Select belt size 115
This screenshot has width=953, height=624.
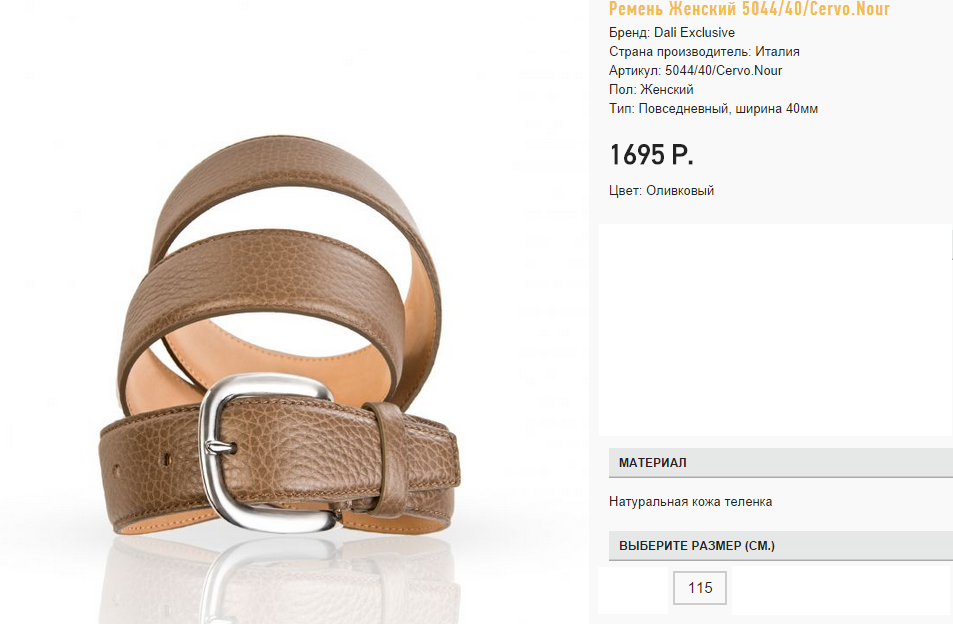point(700,588)
